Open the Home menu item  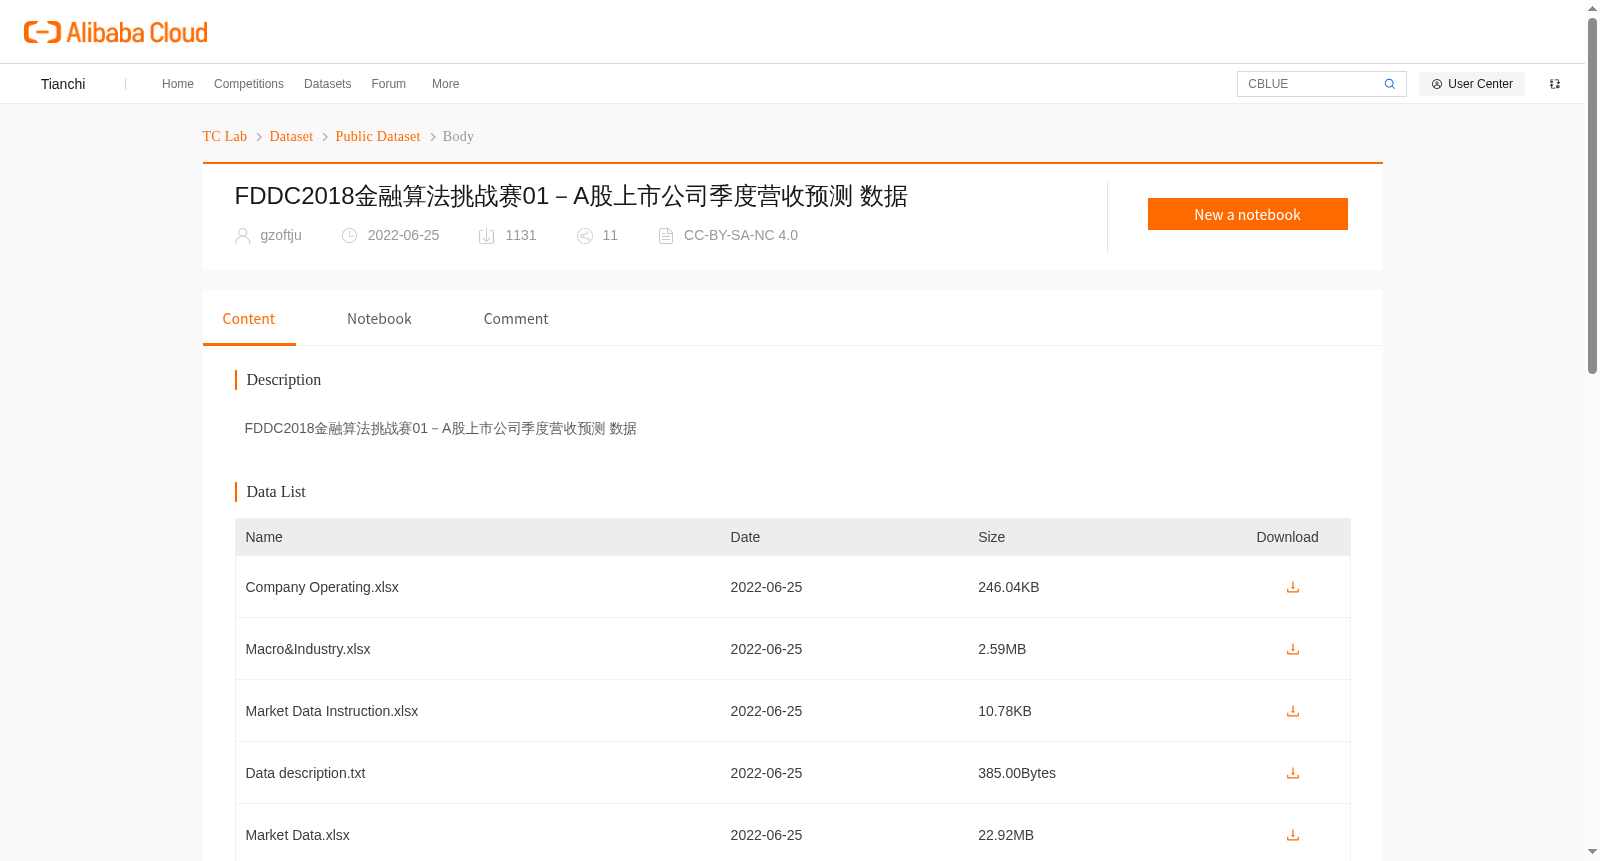(x=178, y=84)
